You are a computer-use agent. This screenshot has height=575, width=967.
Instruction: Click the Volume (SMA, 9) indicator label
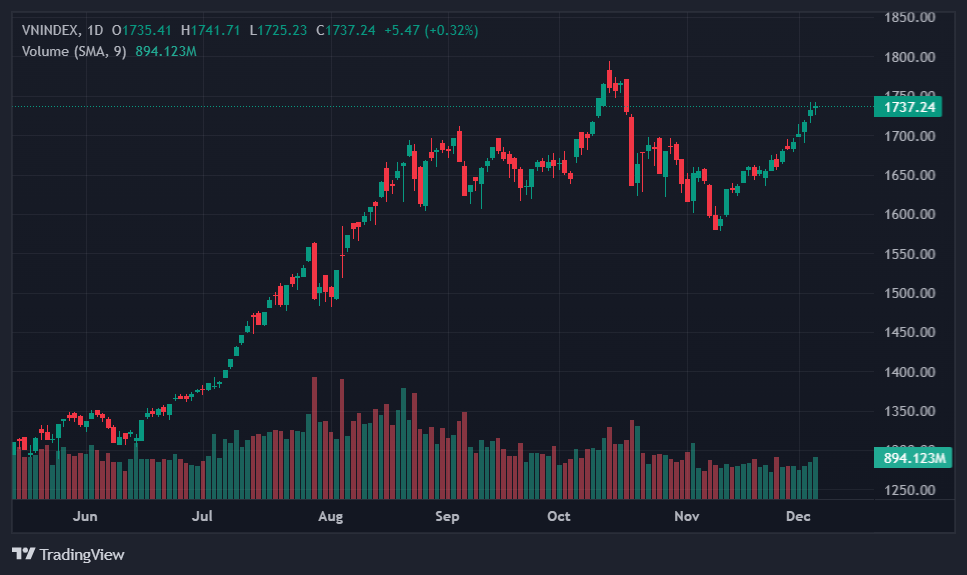click(x=74, y=50)
